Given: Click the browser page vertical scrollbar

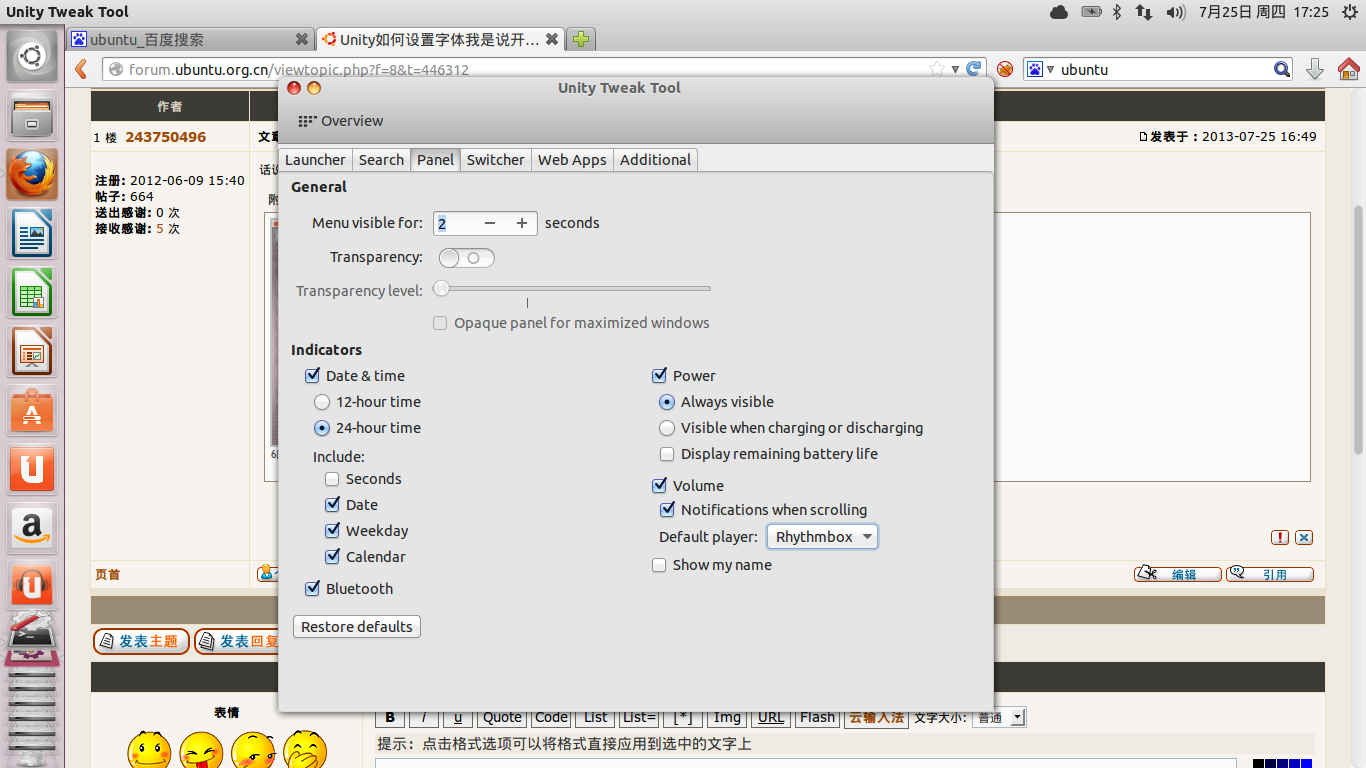Looking at the screenshot, I should 1359,330.
